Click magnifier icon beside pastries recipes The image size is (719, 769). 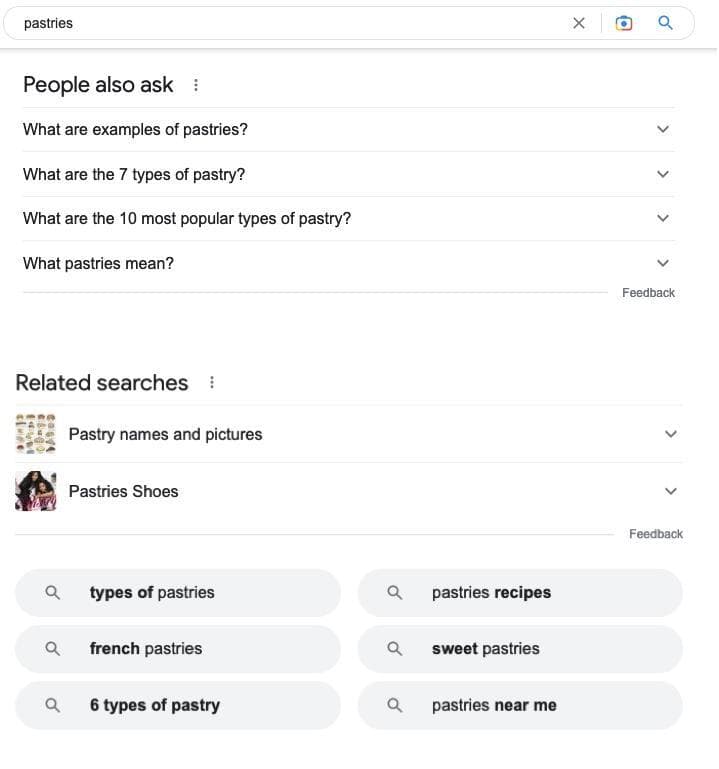pyautogui.click(x=395, y=593)
